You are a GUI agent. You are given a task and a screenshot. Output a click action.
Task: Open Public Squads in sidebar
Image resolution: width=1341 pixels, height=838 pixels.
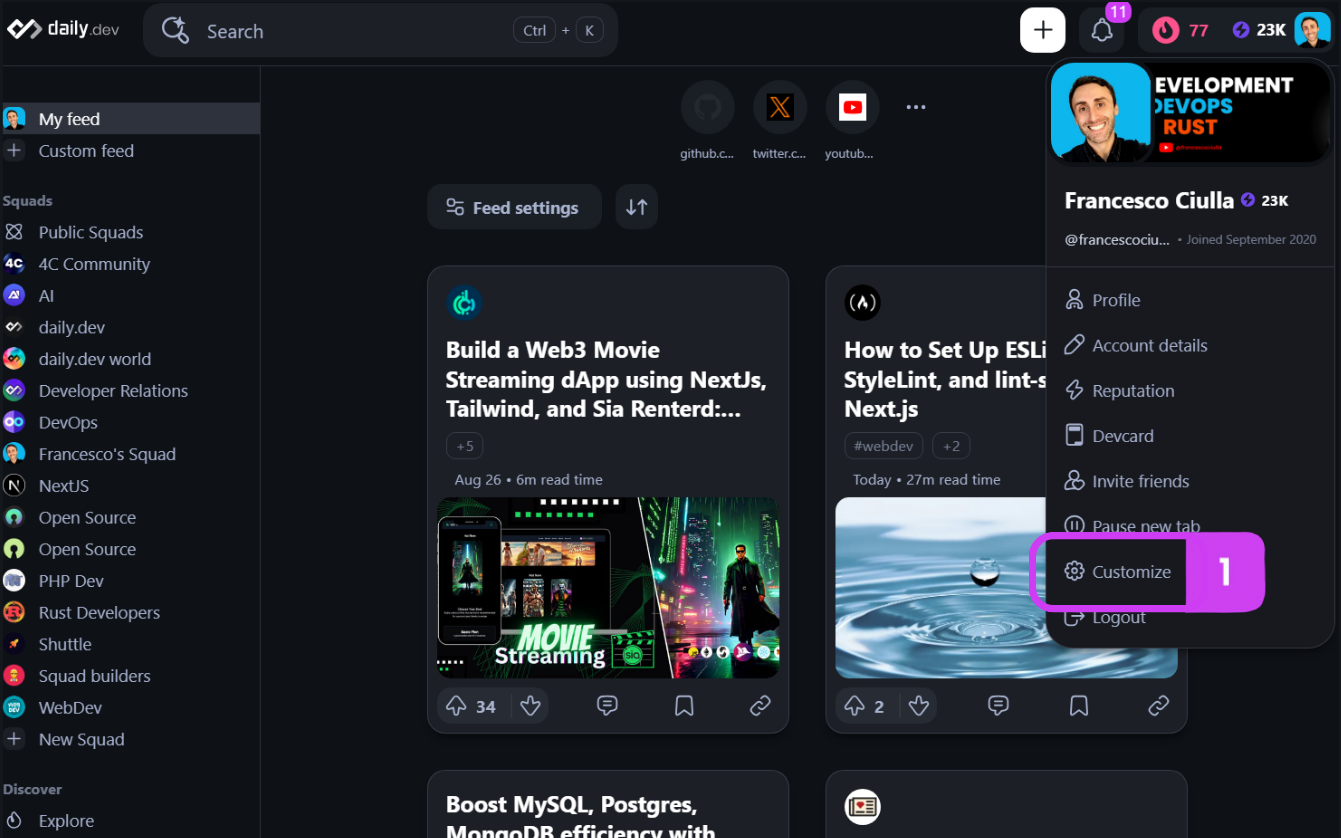(x=130, y=232)
